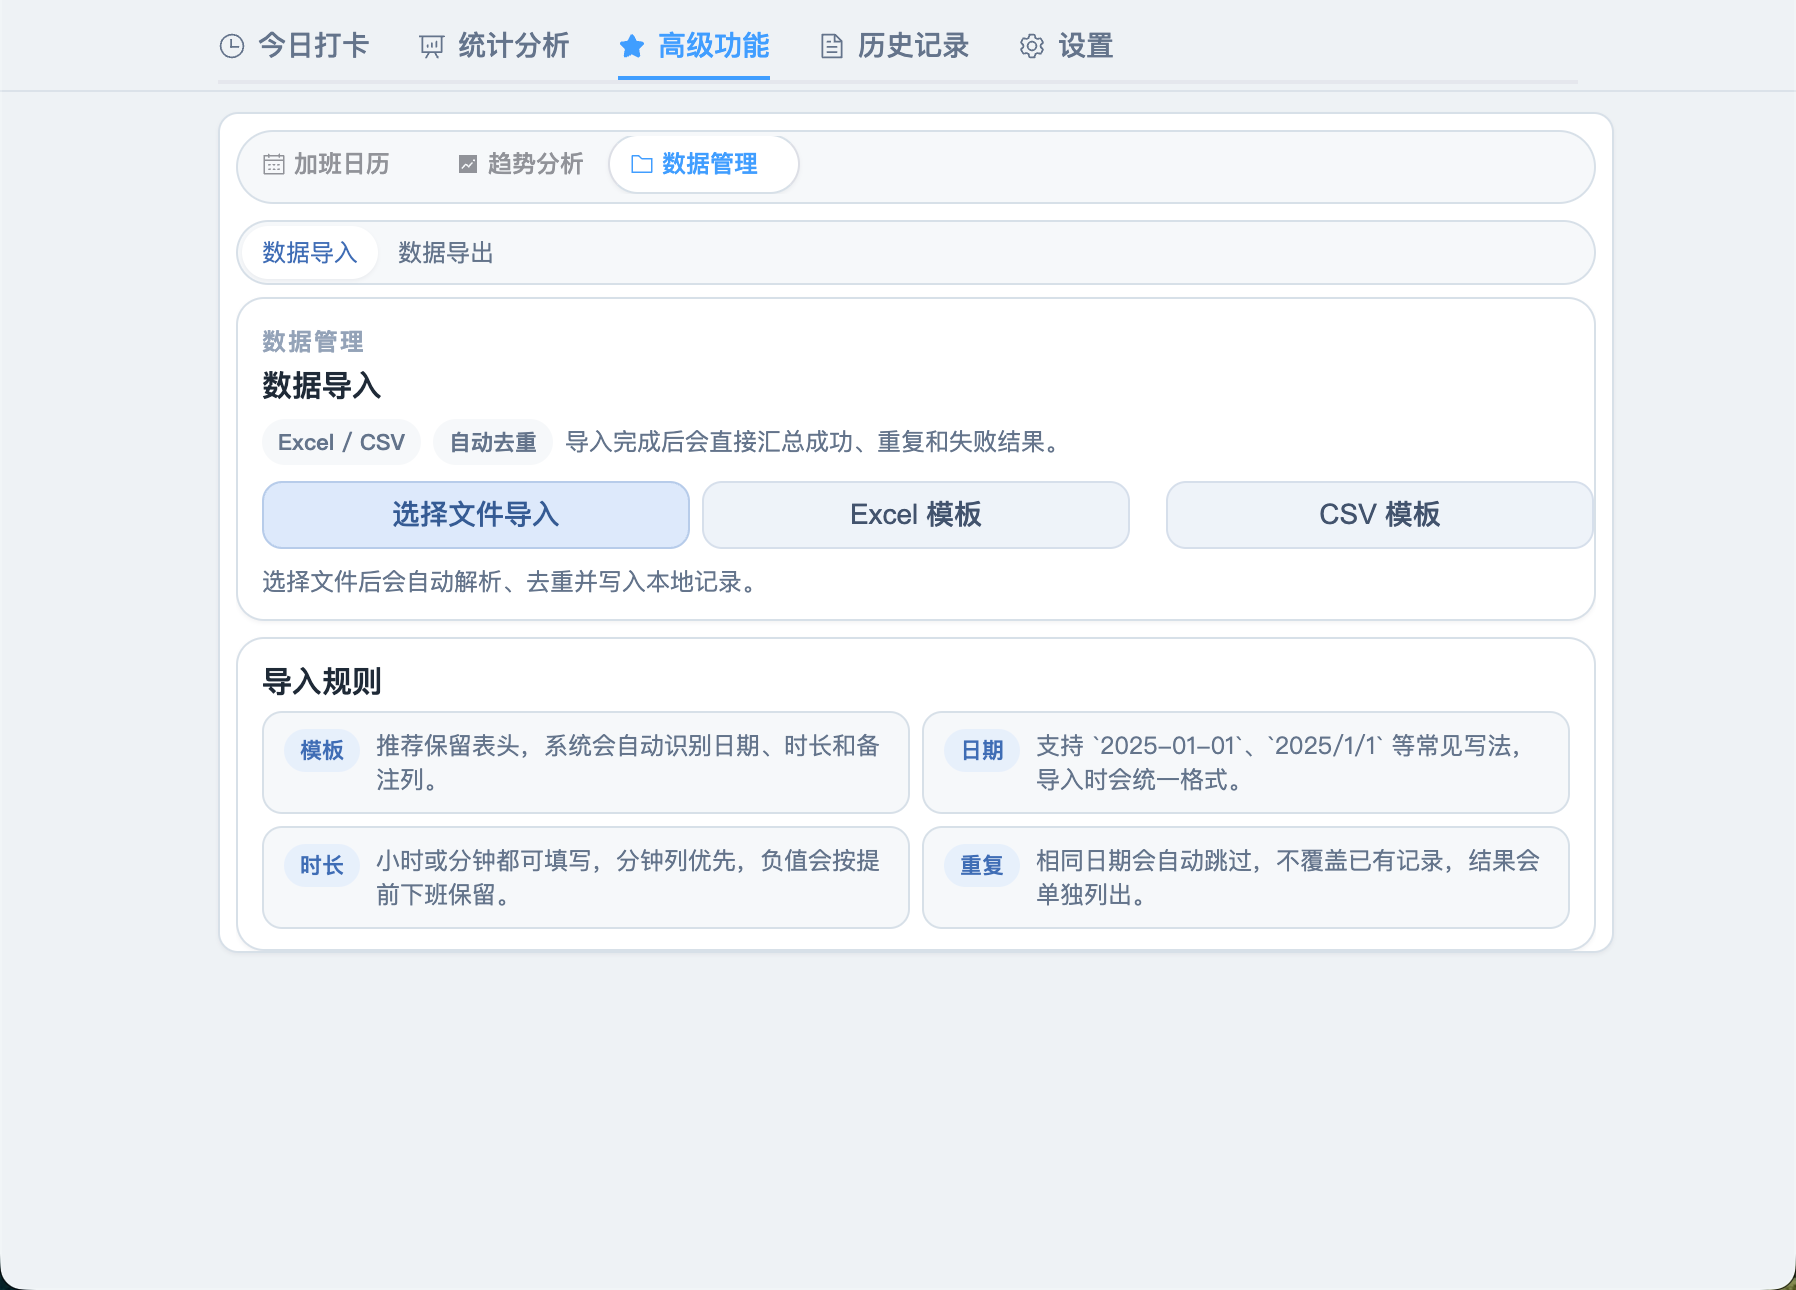Select the 日期 rule badge

981,750
